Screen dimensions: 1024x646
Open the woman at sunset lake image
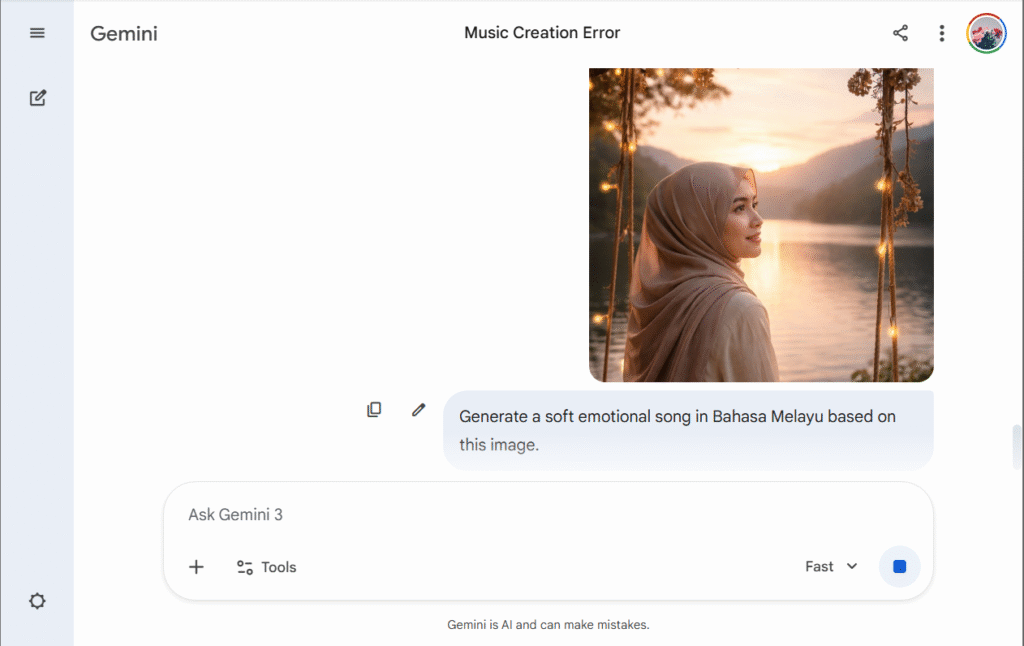pos(760,225)
